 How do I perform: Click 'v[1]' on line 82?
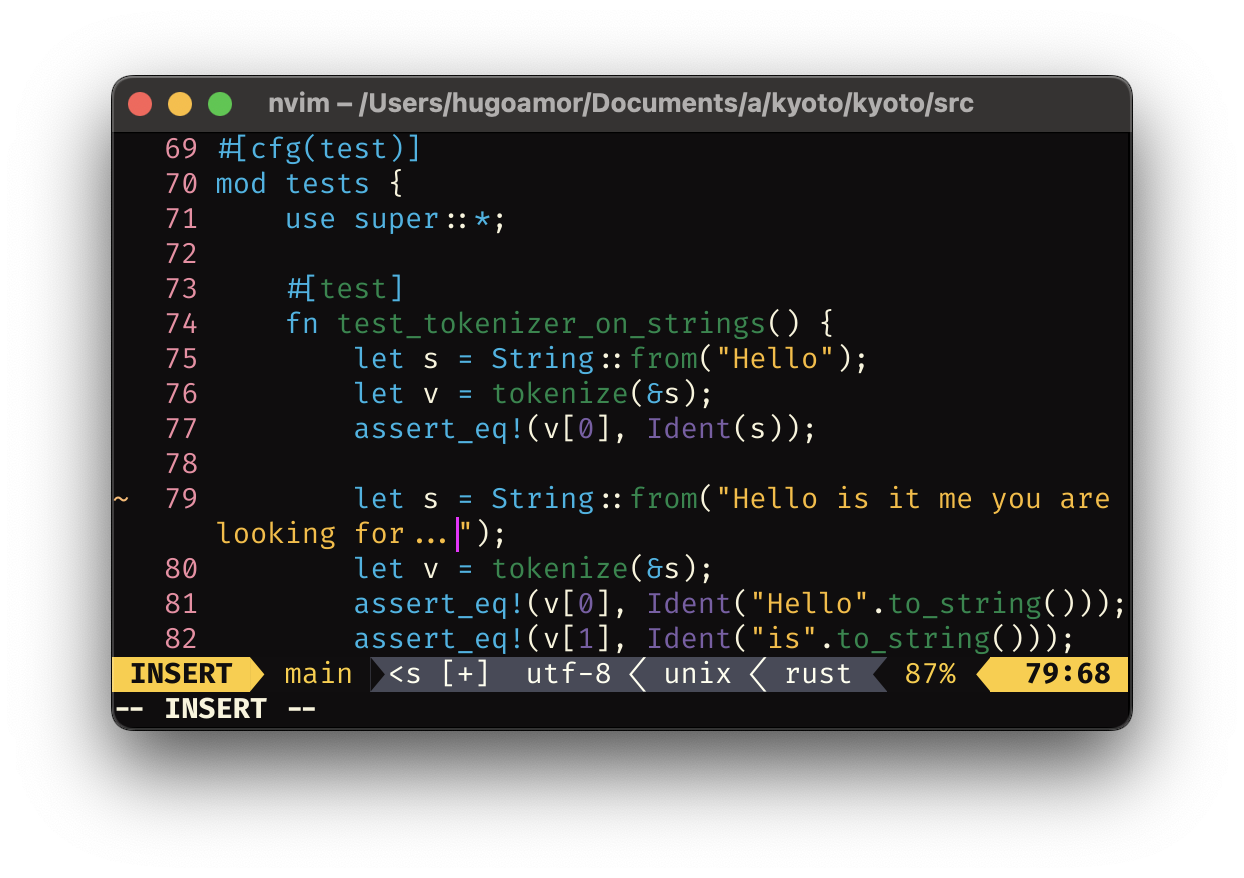tap(577, 639)
